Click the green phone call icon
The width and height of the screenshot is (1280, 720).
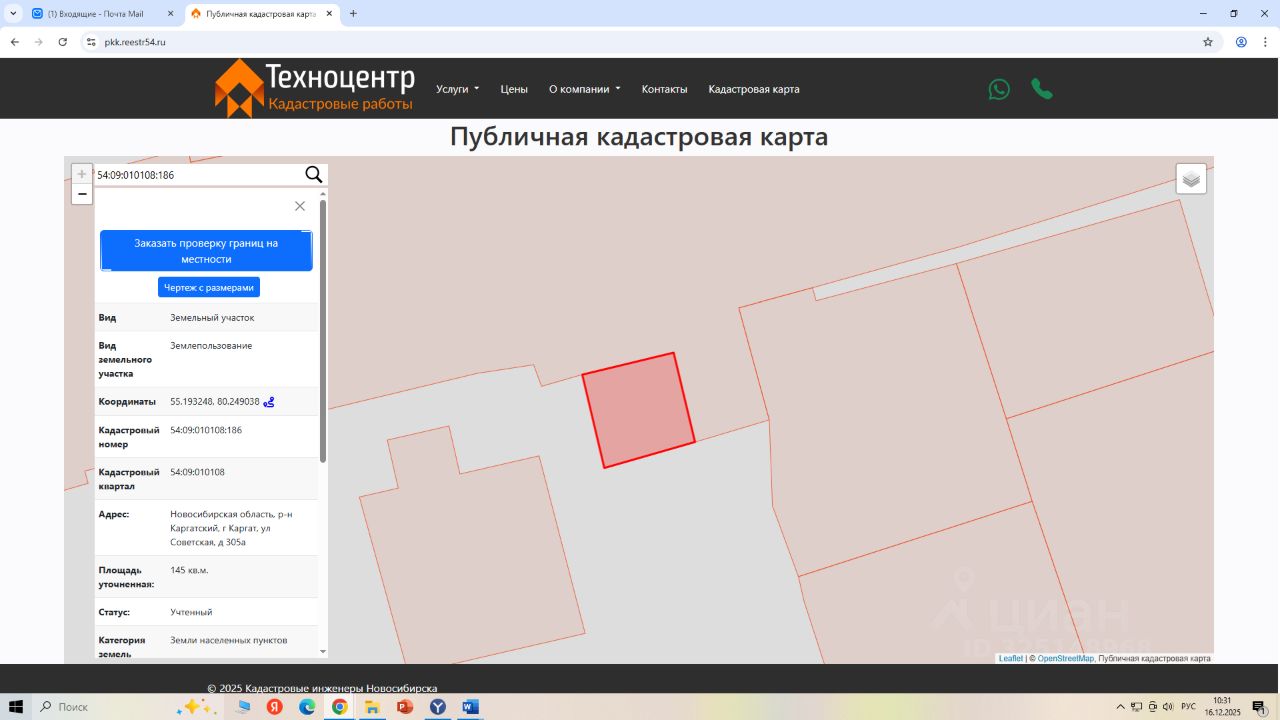coord(1042,89)
